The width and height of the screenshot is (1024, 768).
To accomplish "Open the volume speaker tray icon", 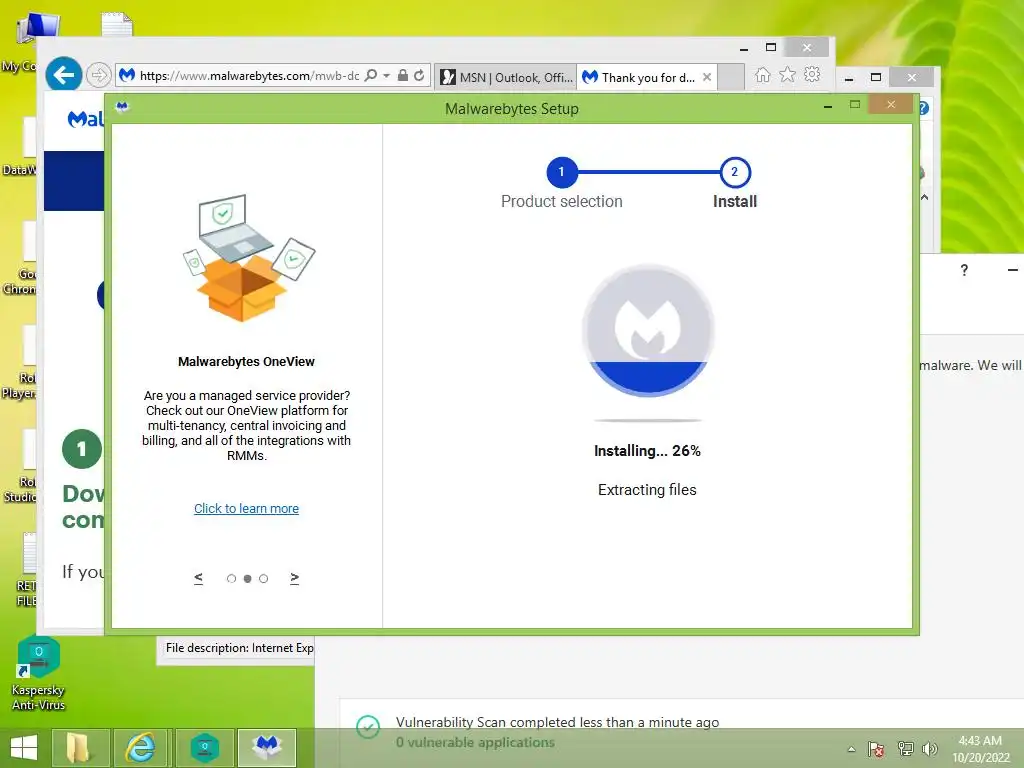I will coord(929,749).
